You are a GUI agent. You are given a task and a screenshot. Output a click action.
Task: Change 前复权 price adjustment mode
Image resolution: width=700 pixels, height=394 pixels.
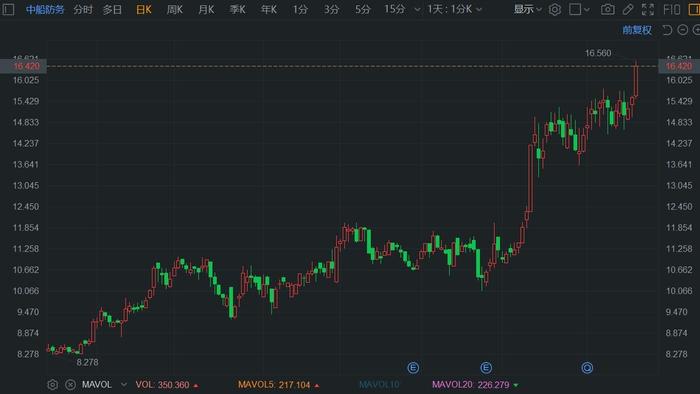[637, 30]
